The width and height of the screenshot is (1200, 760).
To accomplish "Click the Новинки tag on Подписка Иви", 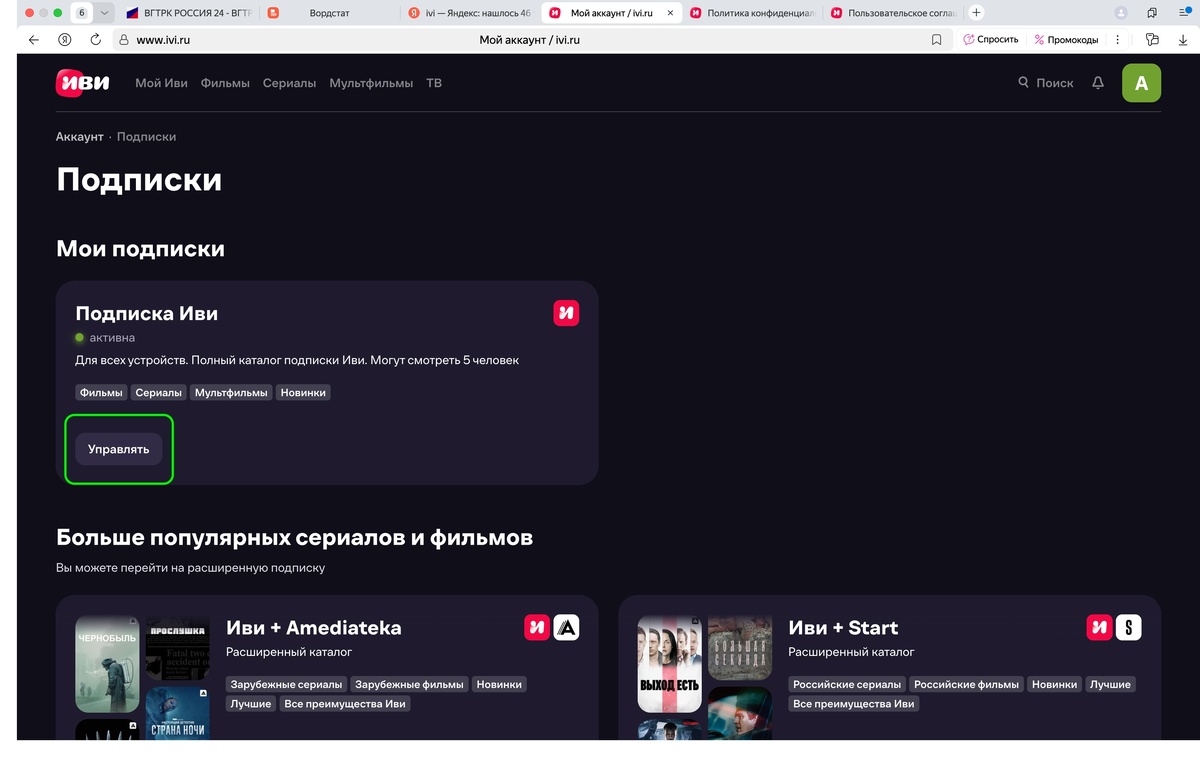I will [x=303, y=392].
